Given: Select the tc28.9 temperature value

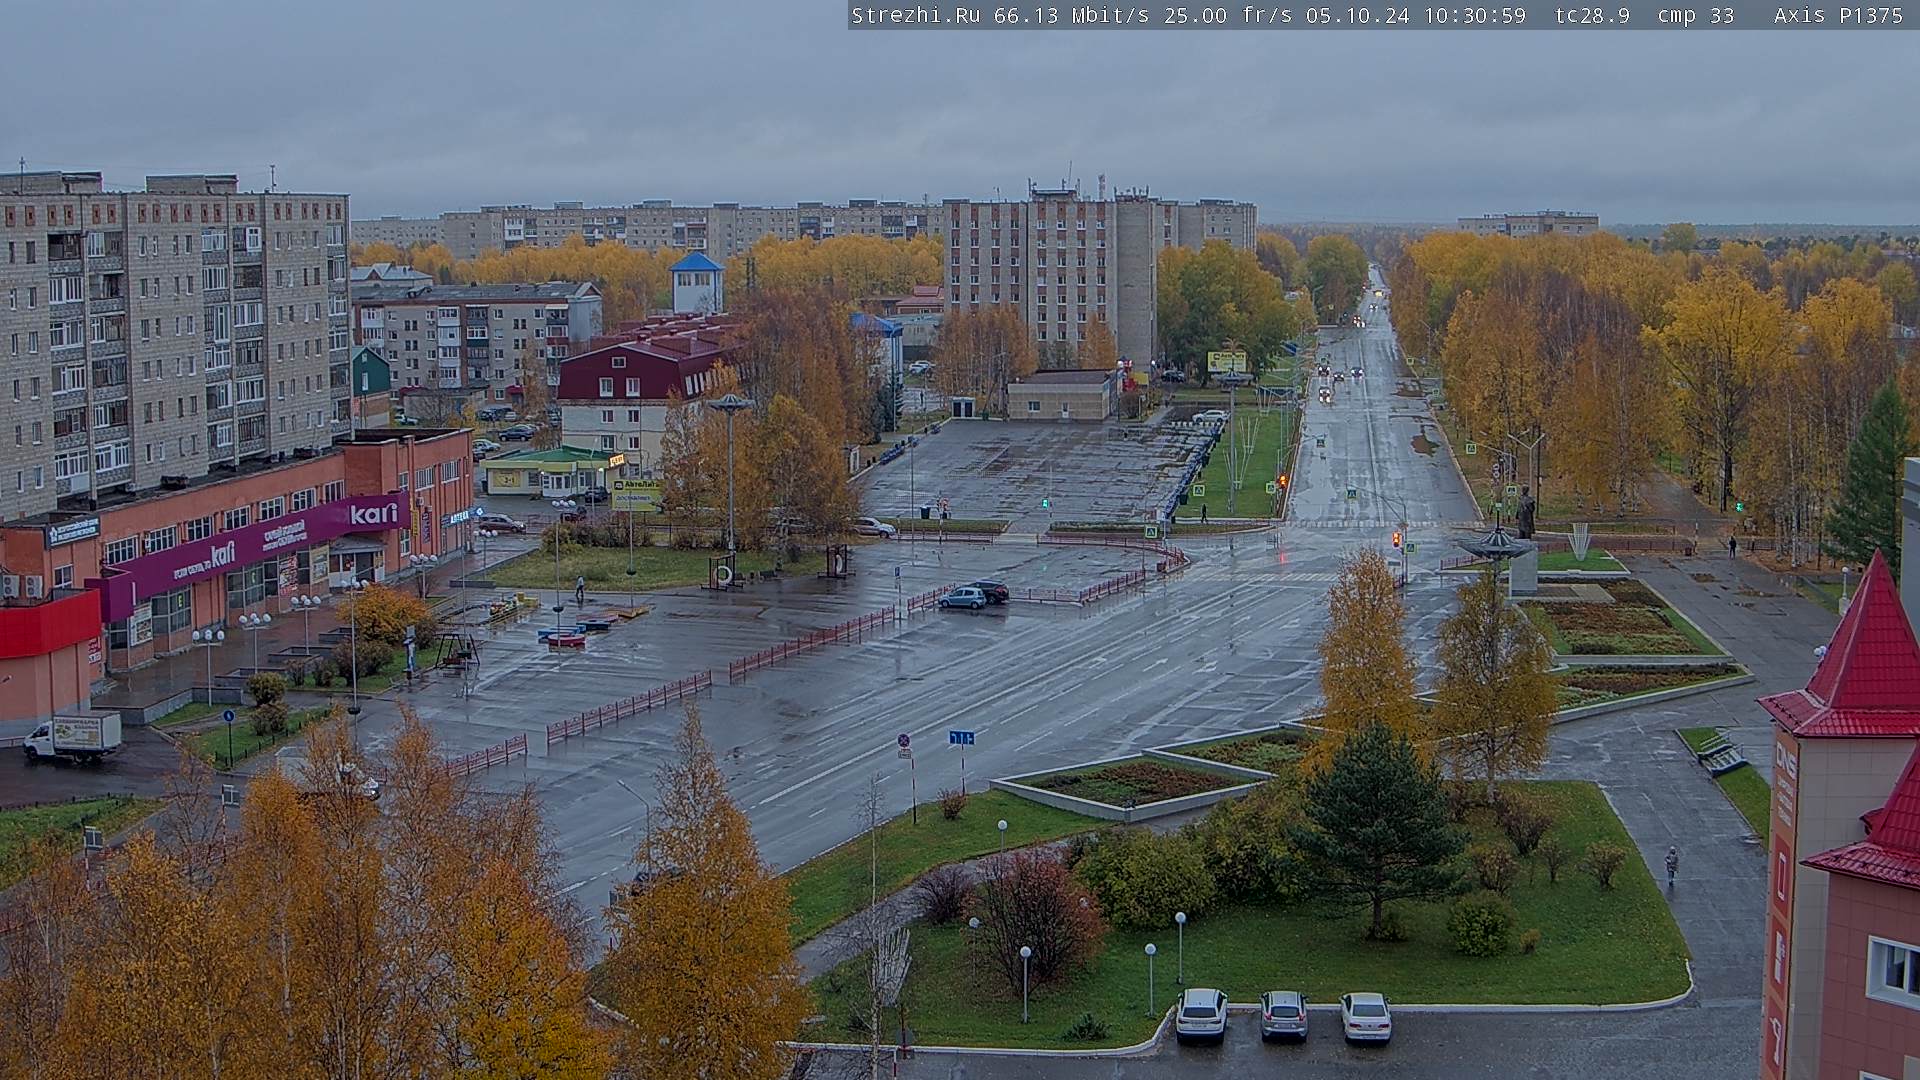Looking at the screenshot, I should [1592, 15].
